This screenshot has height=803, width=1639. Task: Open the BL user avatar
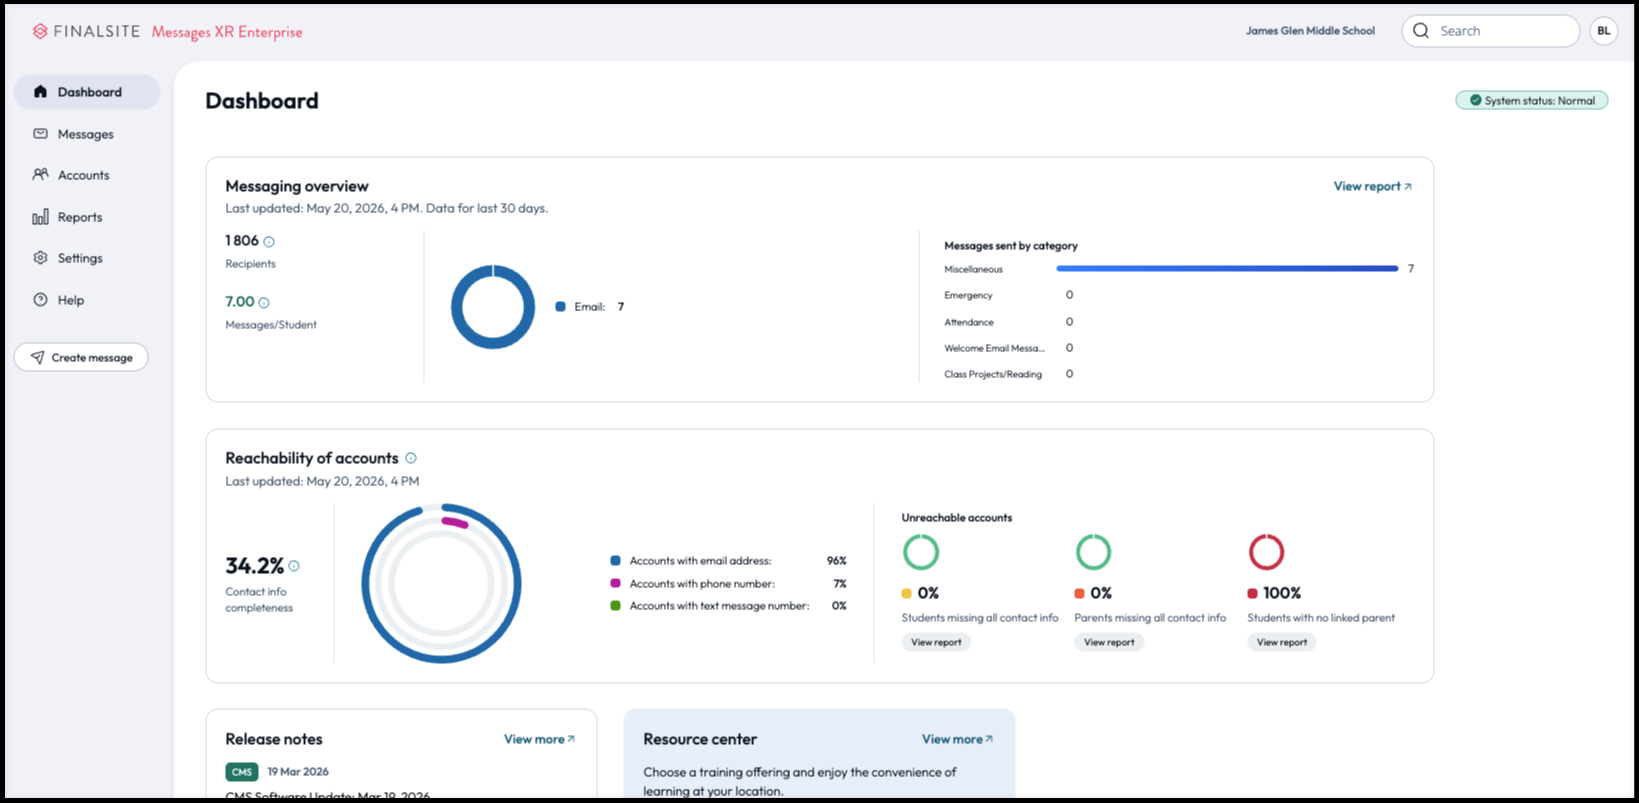(1604, 31)
